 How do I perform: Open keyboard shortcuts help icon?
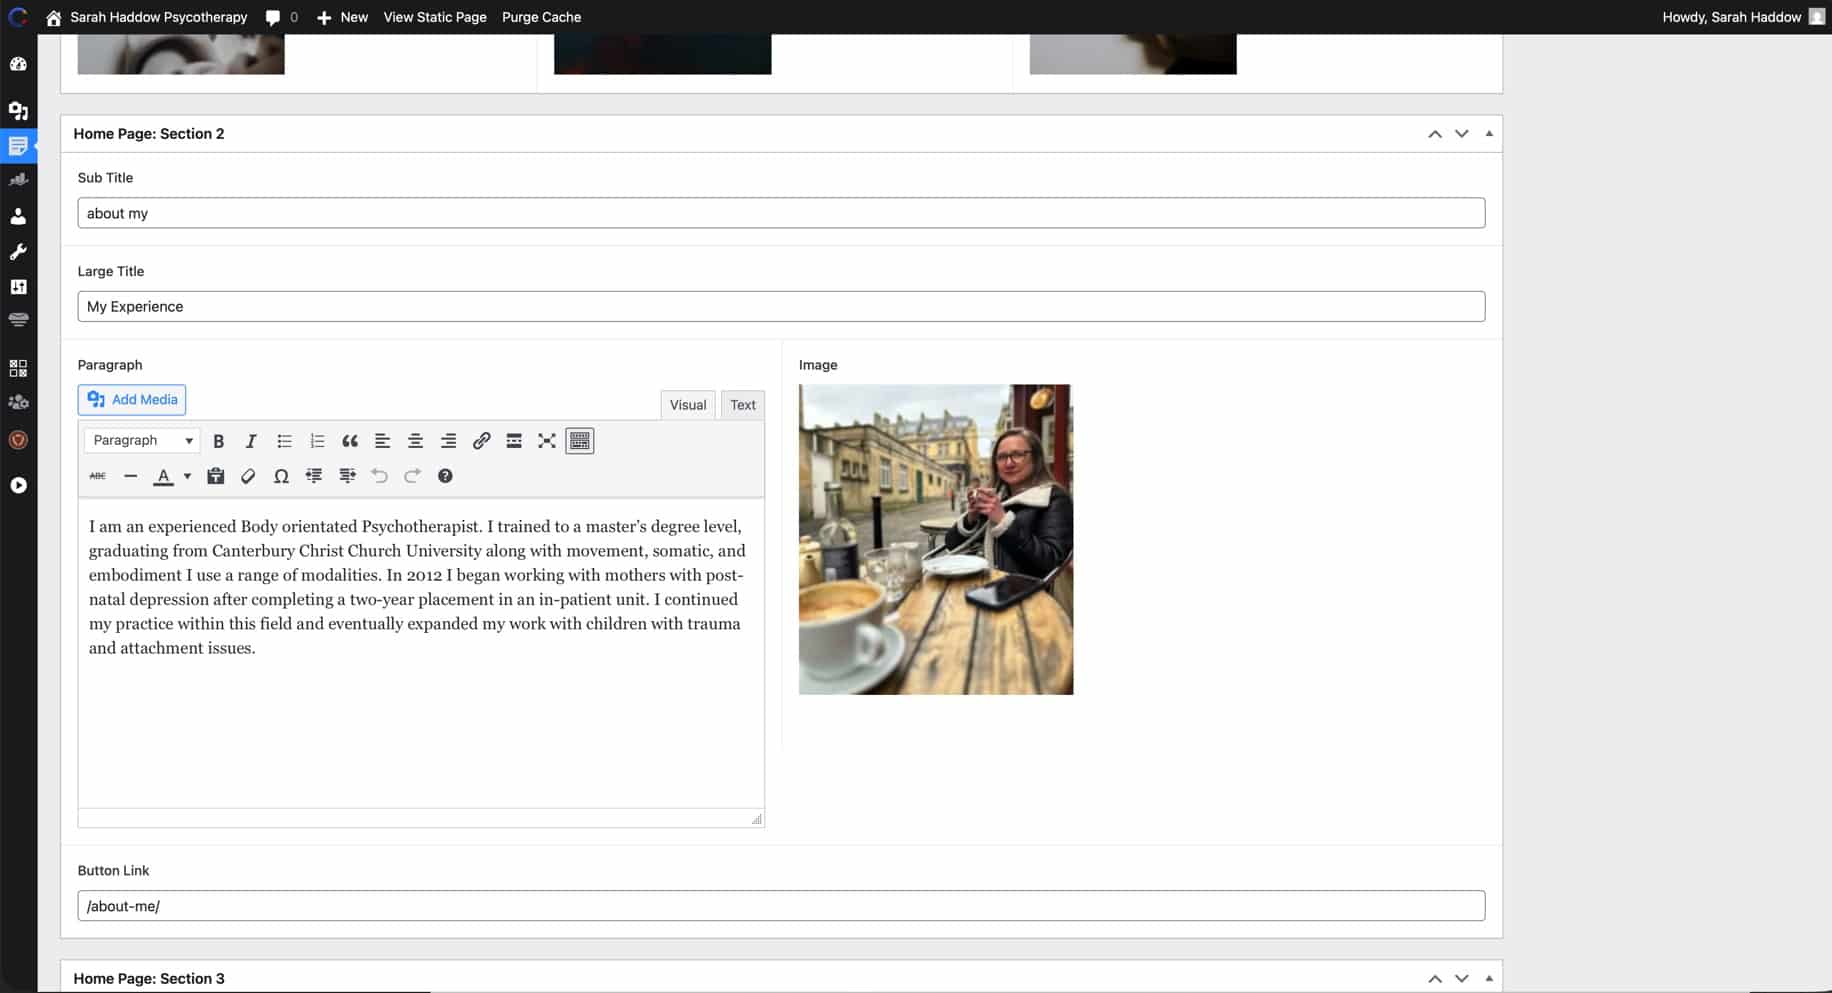[445, 476]
